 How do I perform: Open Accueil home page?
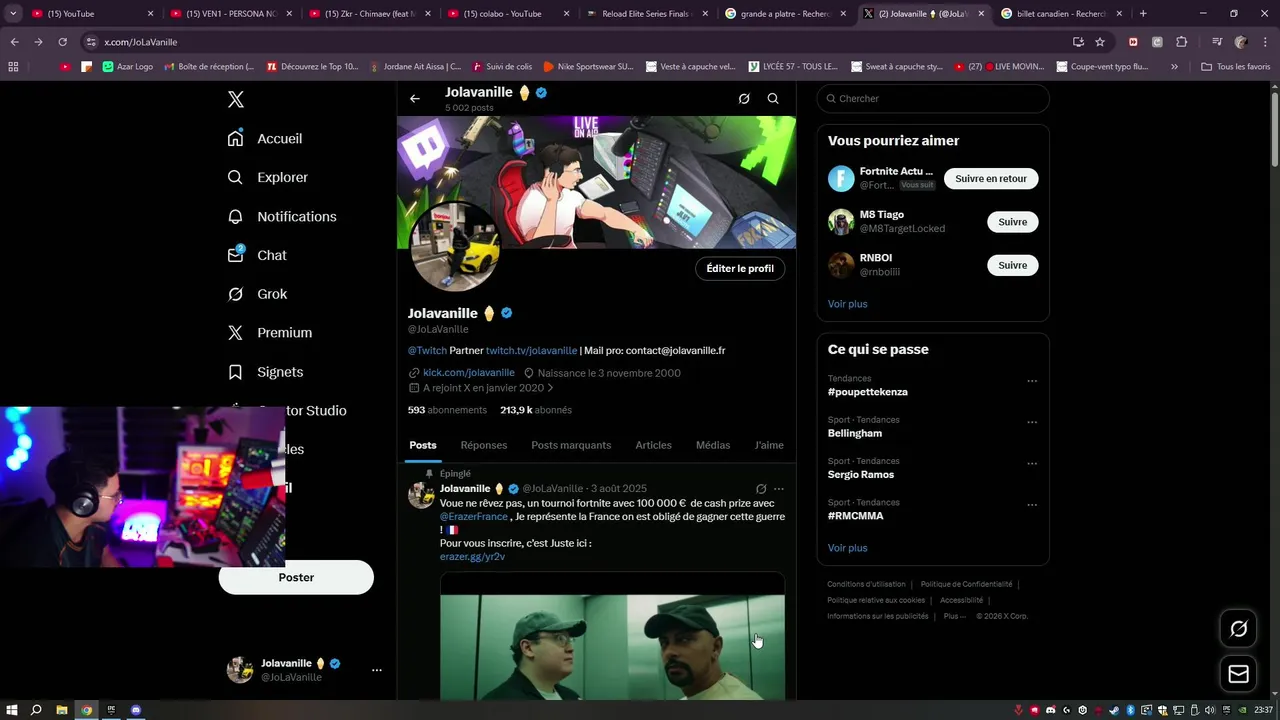(266, 139)
